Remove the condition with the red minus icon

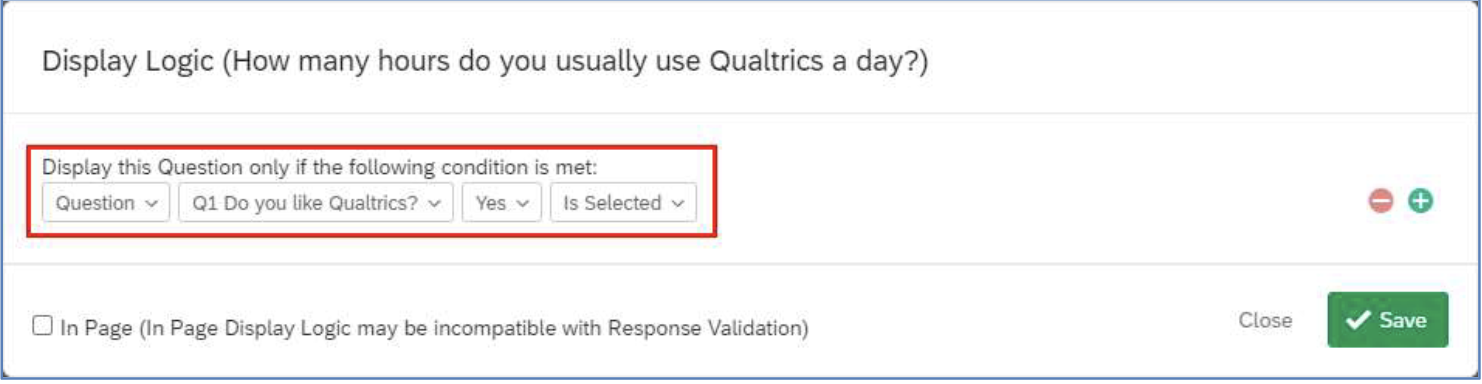tap(1381, 201)
